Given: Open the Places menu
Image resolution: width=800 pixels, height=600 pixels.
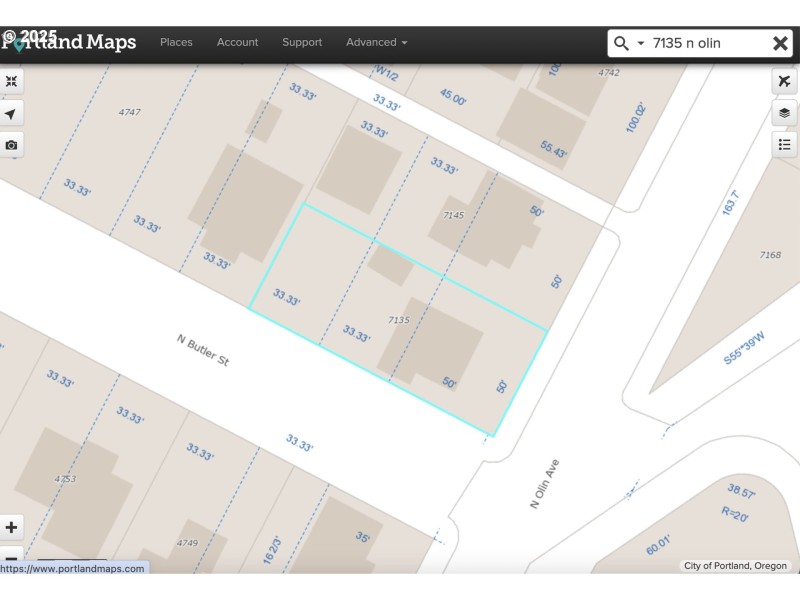Looking at the screenshot, I should coord(176,42).
